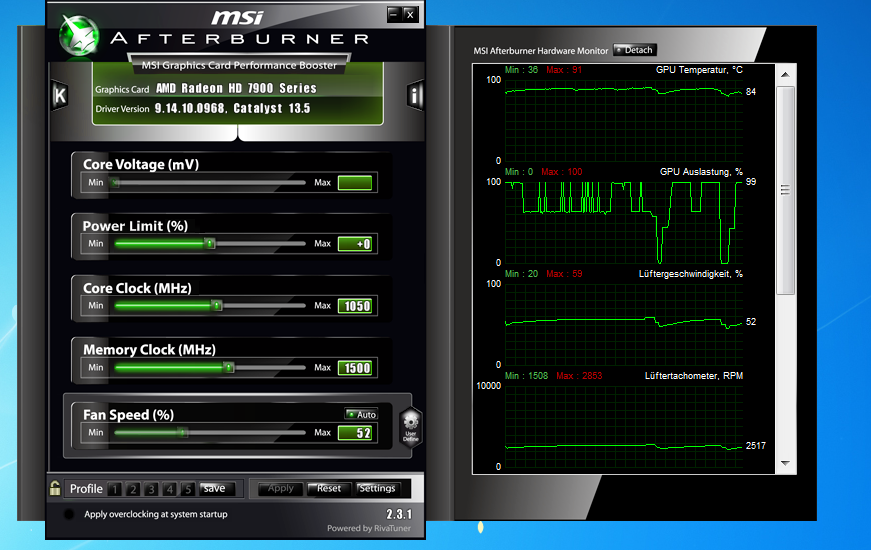Toggle the profile lock padlock icon

pos(55,488)
